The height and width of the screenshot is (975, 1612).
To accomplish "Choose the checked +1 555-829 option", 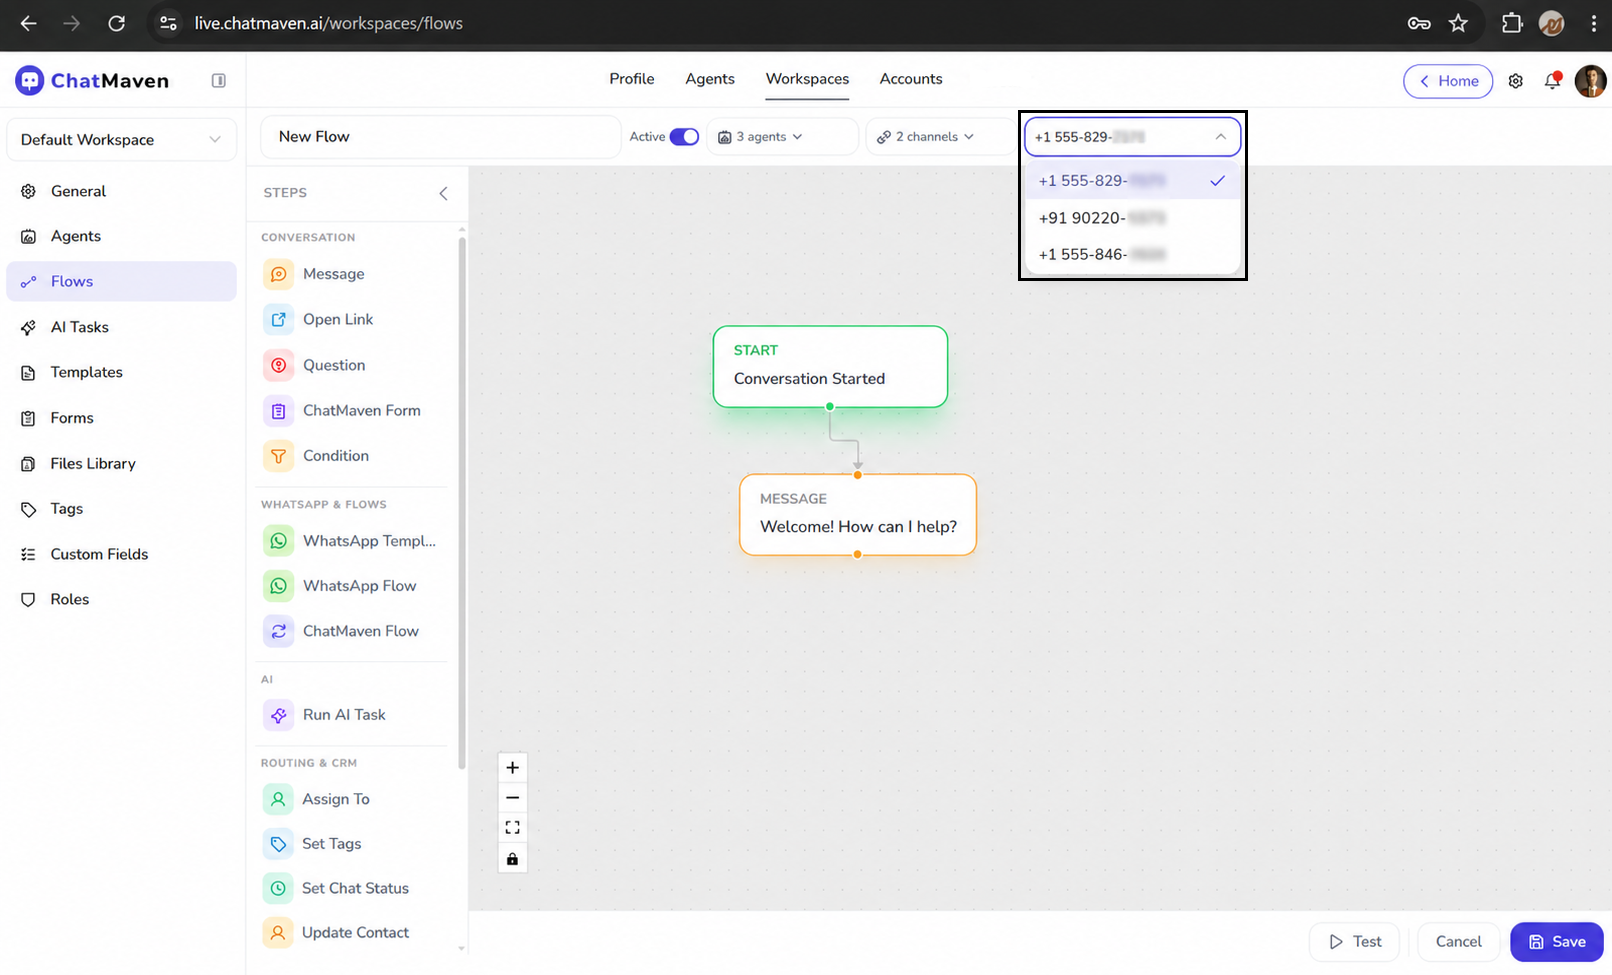I will [x=1133, y=181].
